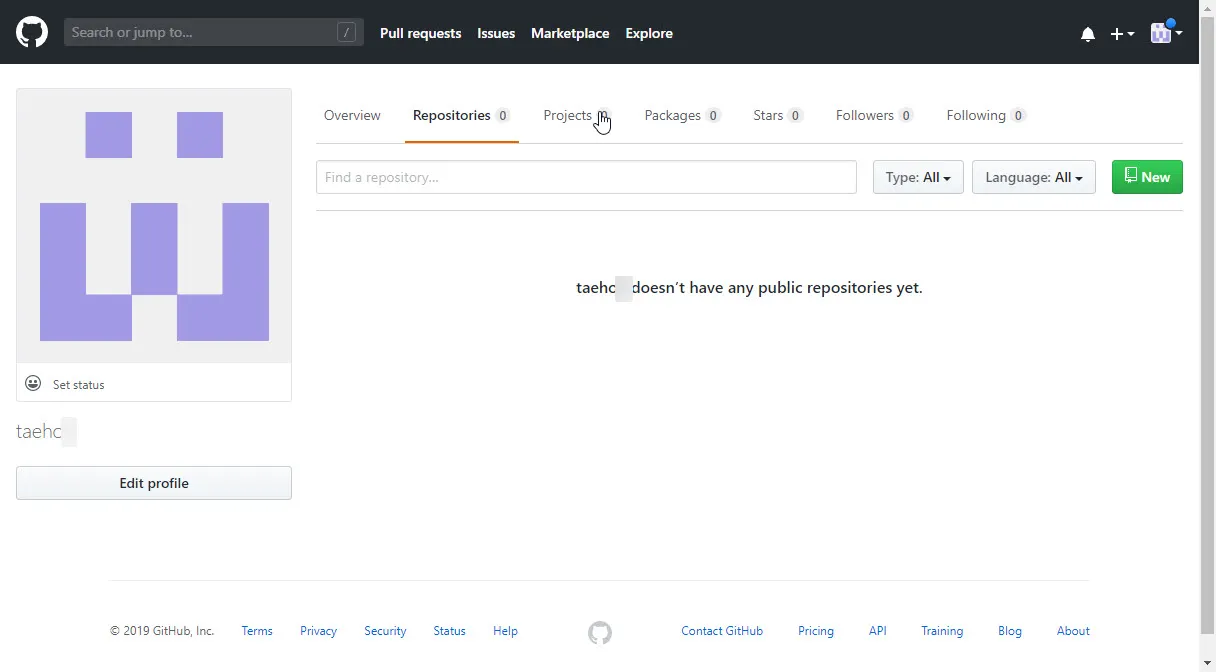This screenshot has height=672, width=1216.
Task: Click the GitHub Octocat logo in header
Action: [x=32, y=32]
